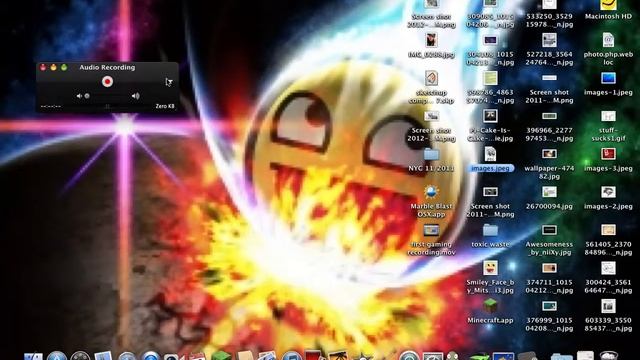Select the 300424_3561 64647 jpg file
The width and height of the screenshot is (640, 360).
[608, 268]
